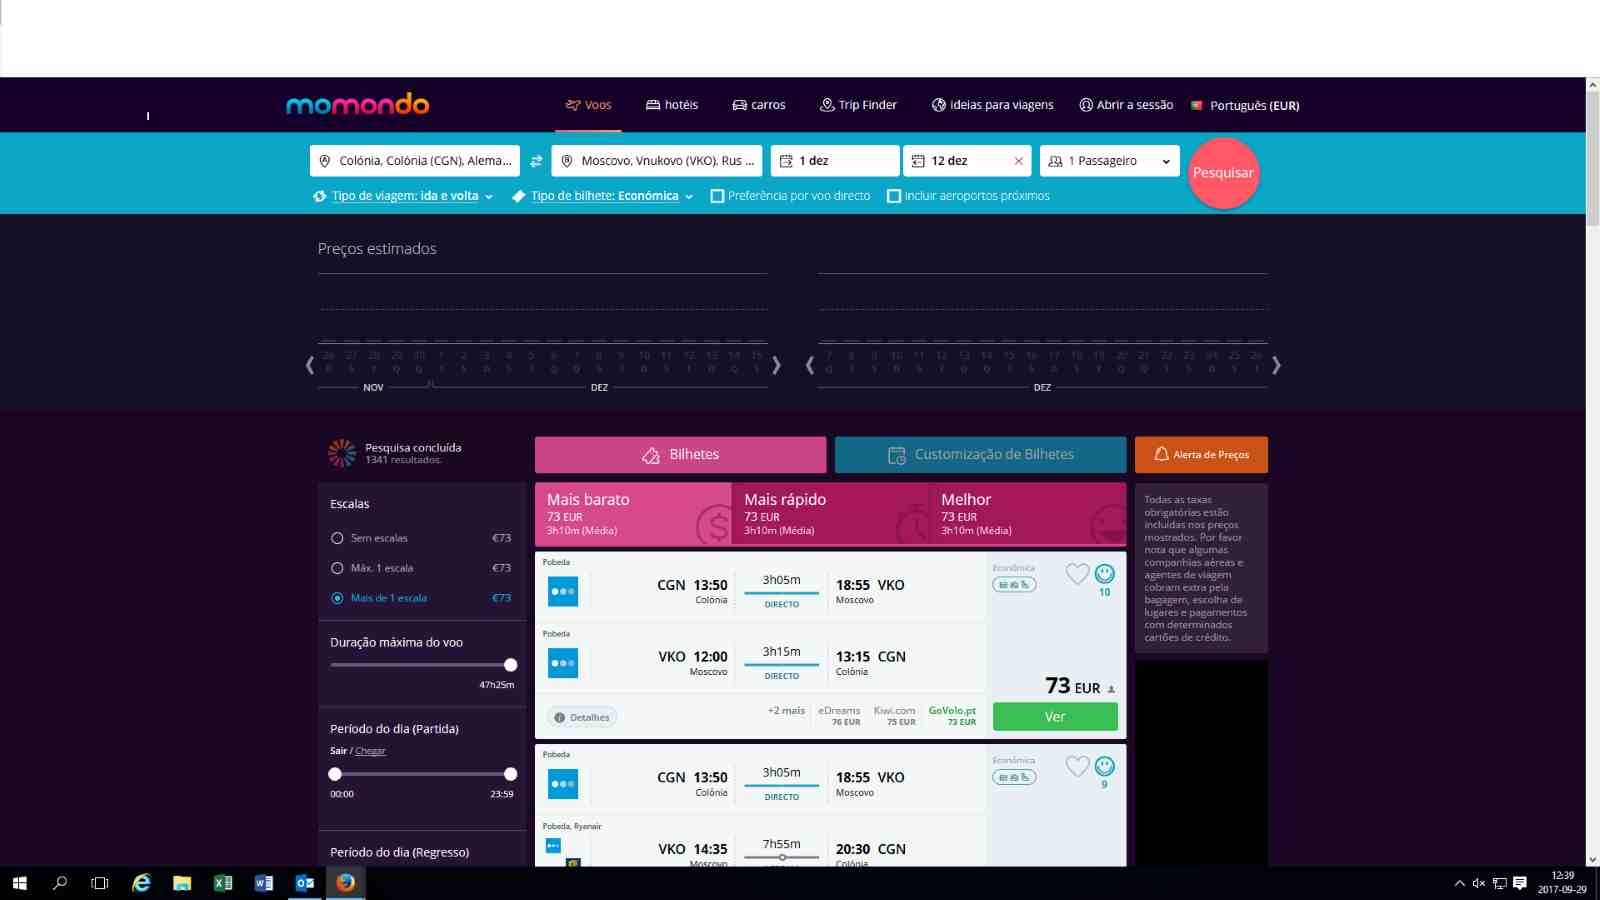Image resolution: width=1600 pixels, height=900 pixels.
Task: Open the Voos navigation tab
Action: pyautogui.click(x=589, y=105)
